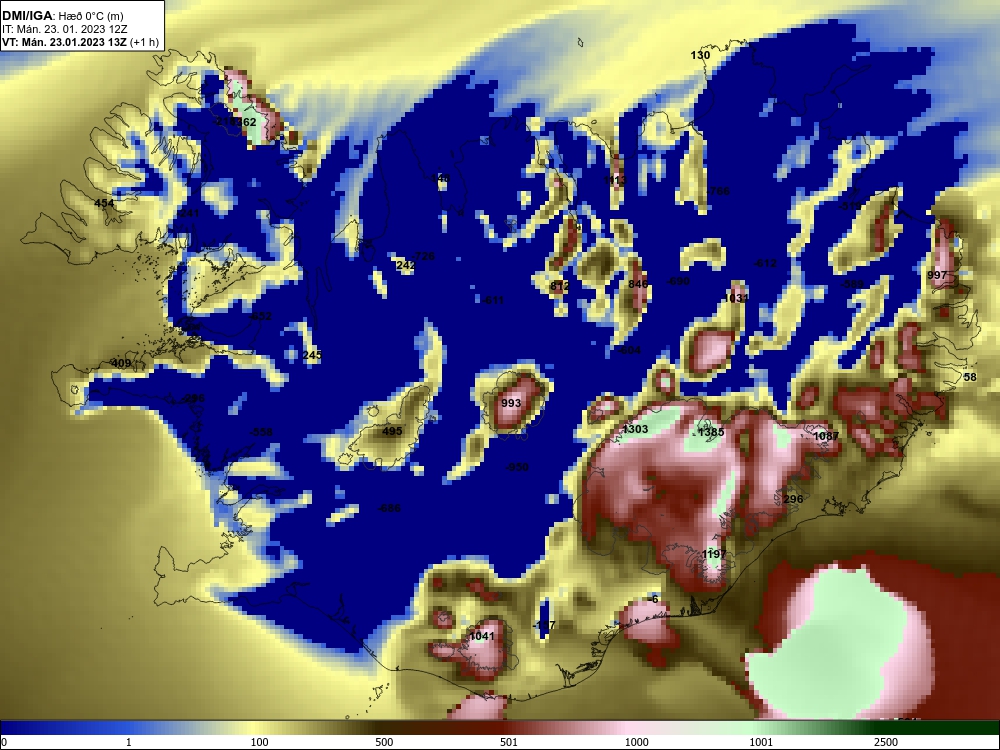Click the 362 value on the map
This screenshot has height=750, width=1000.
pyautogui.click(x=246, y=122)
